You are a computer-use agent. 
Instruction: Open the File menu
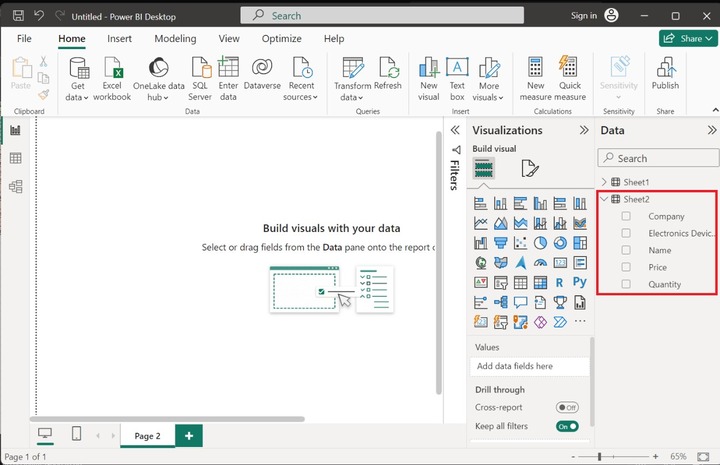pyautogui.click(x=24, y=38)
